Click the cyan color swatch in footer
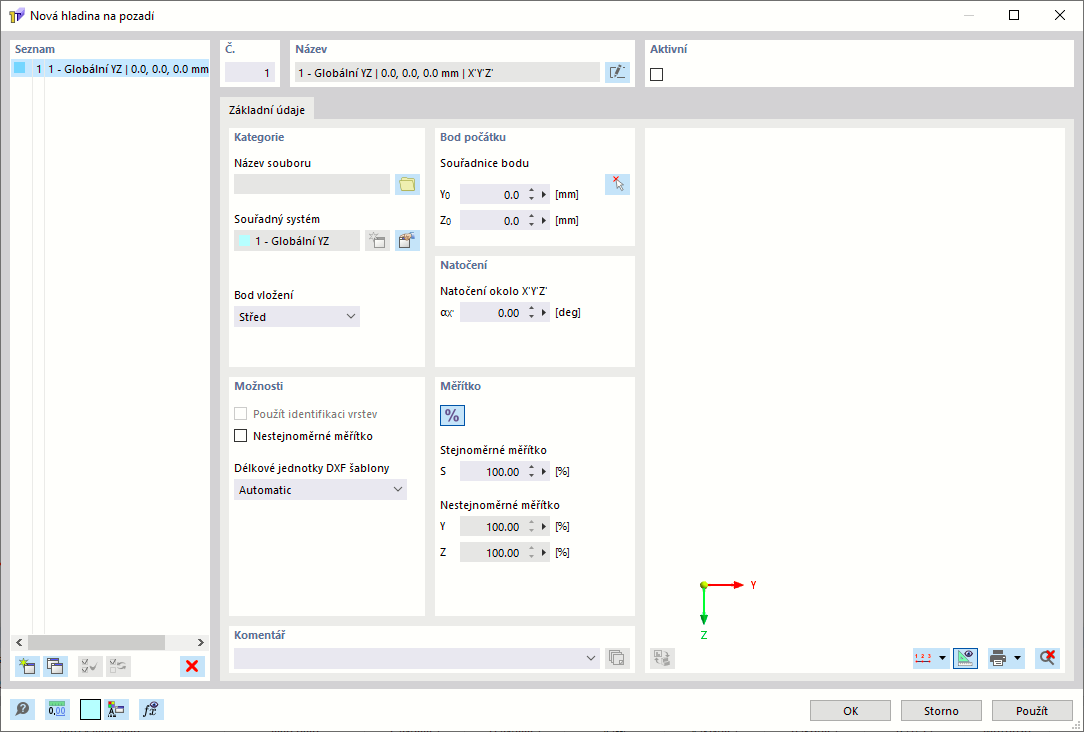This screenshot has width=1084, height=732. pyautogui.click(x=91, y=709)
